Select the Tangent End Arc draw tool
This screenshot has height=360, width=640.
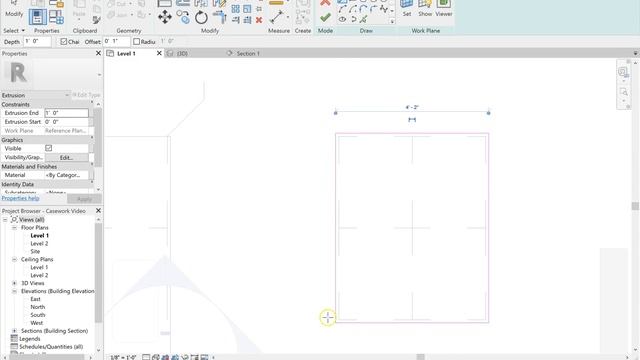coord(363,9)
